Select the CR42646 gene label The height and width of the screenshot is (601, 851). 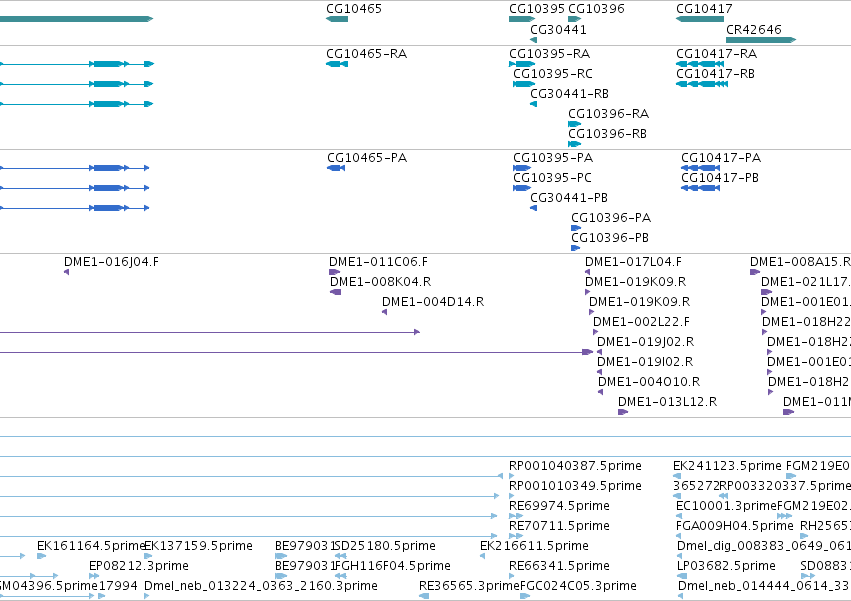tap(754, 29)
